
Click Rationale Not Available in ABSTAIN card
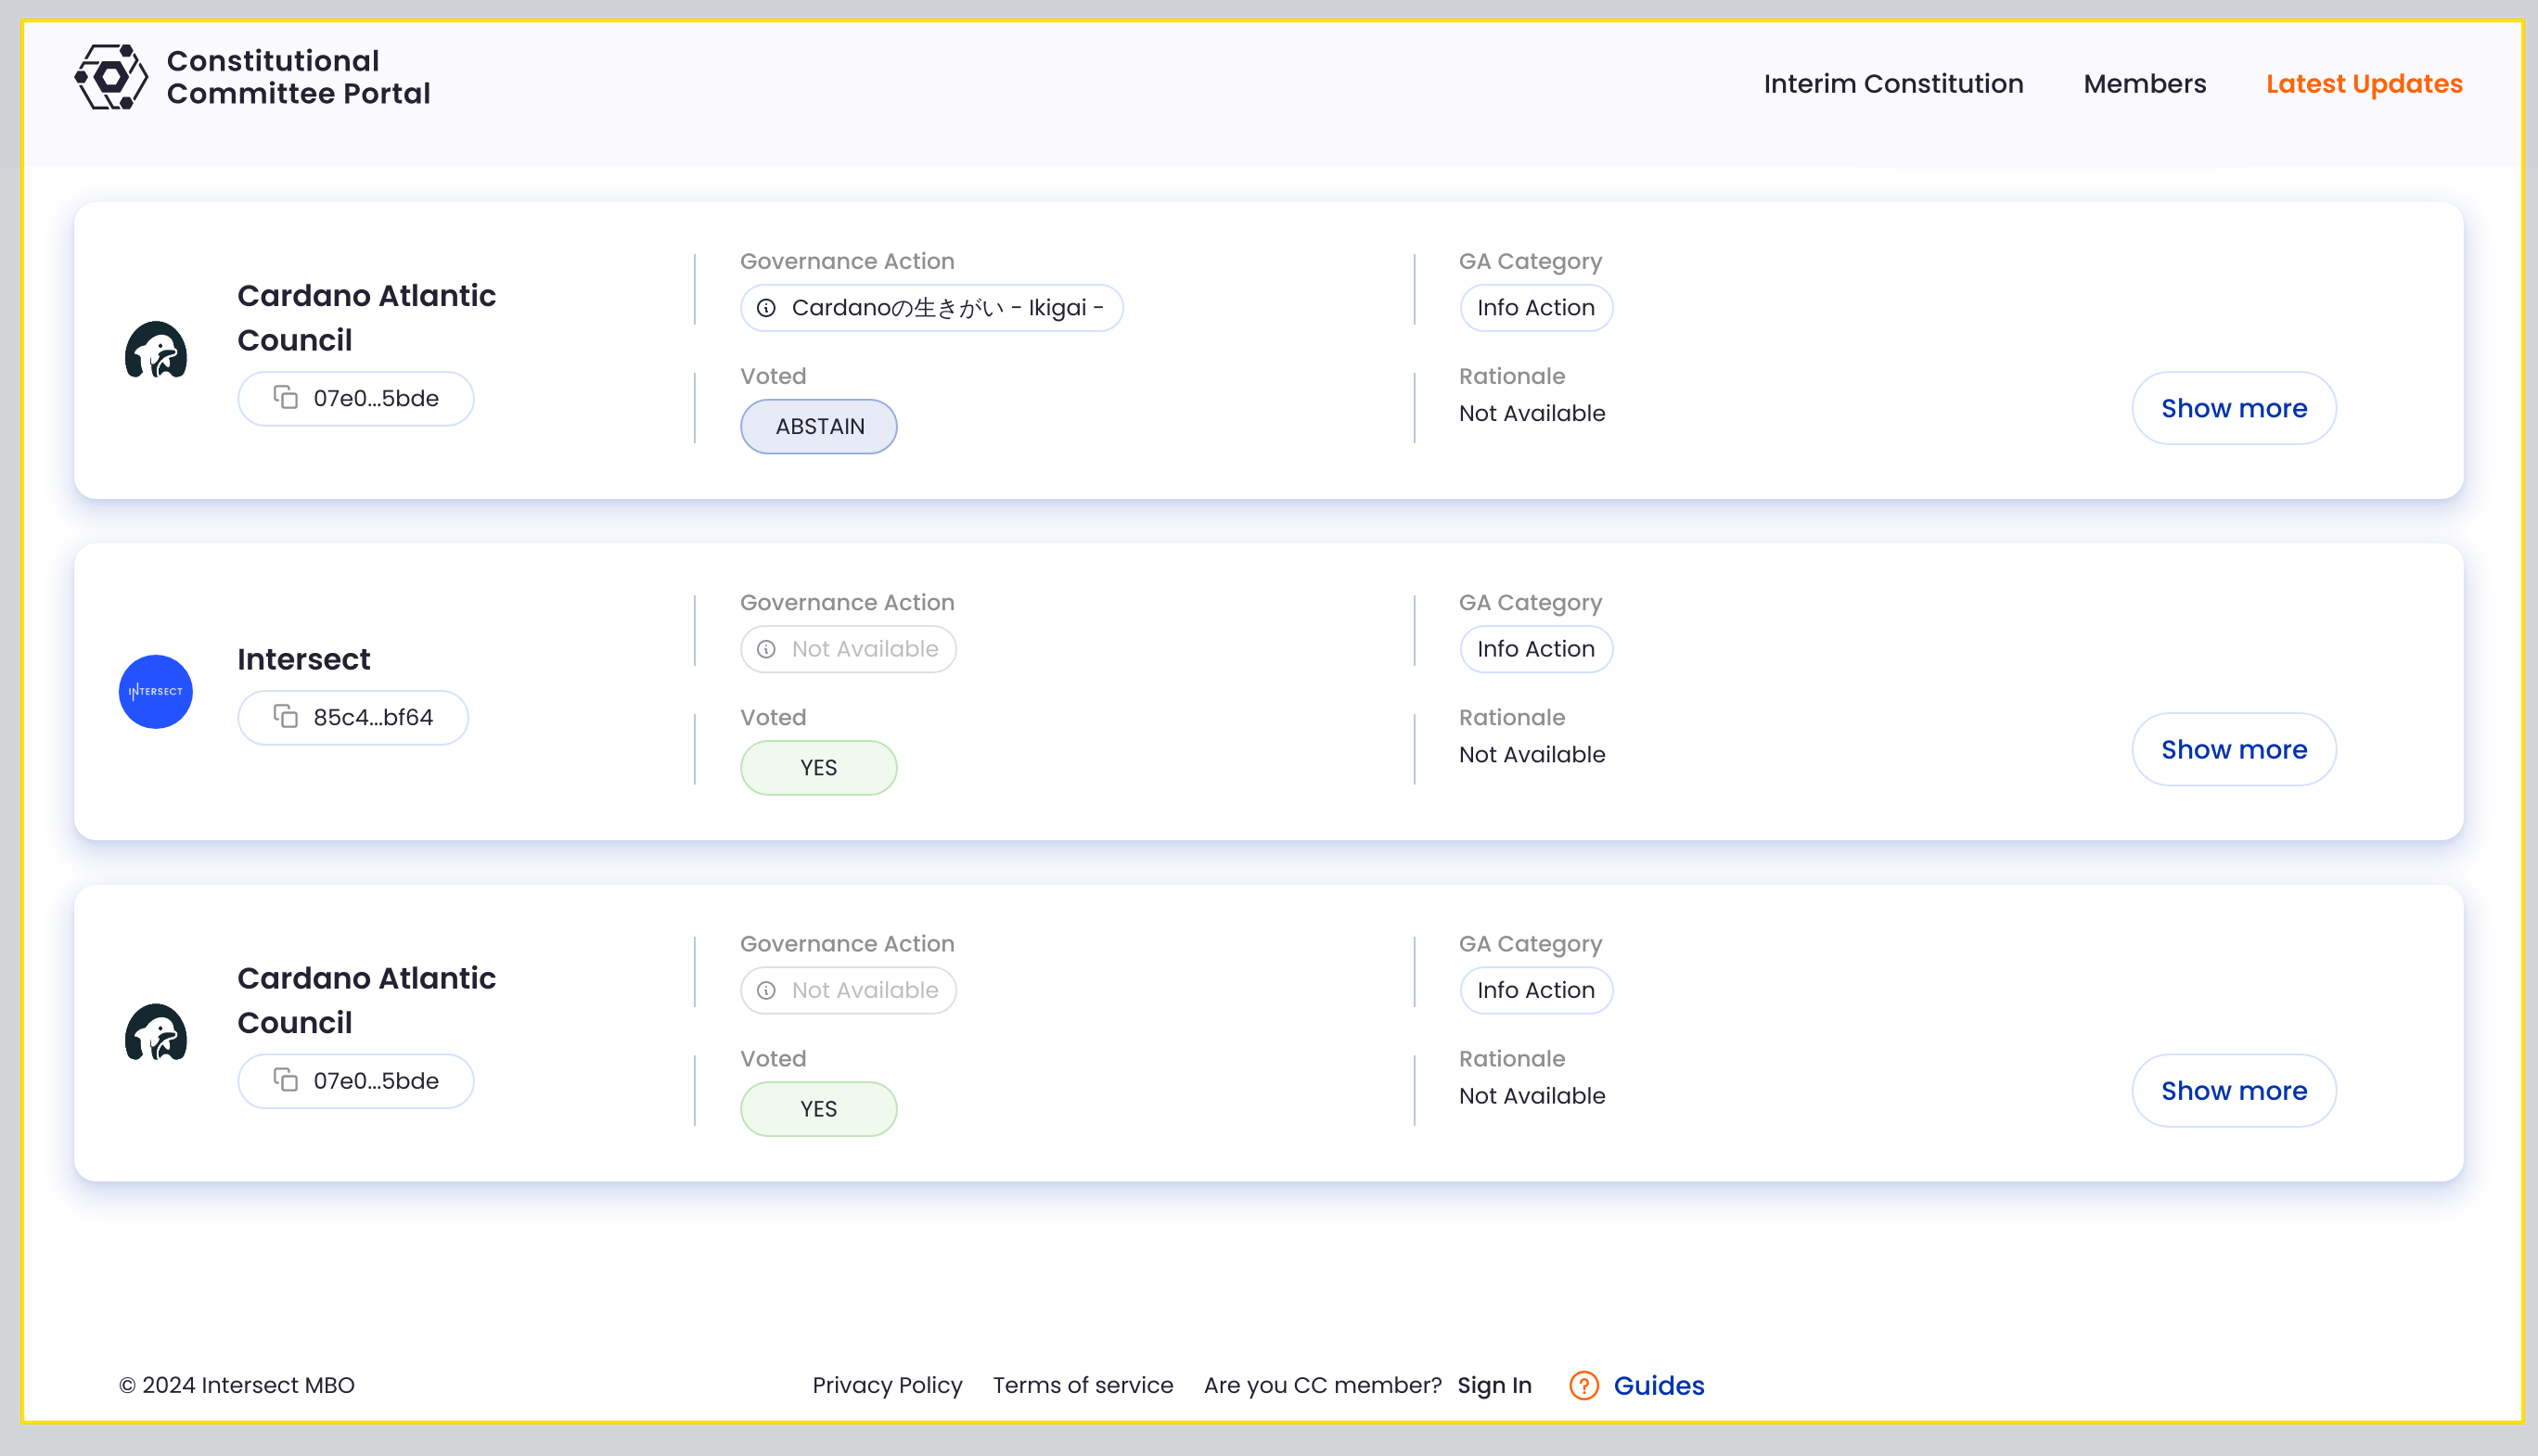click(x=1531, y=413)
